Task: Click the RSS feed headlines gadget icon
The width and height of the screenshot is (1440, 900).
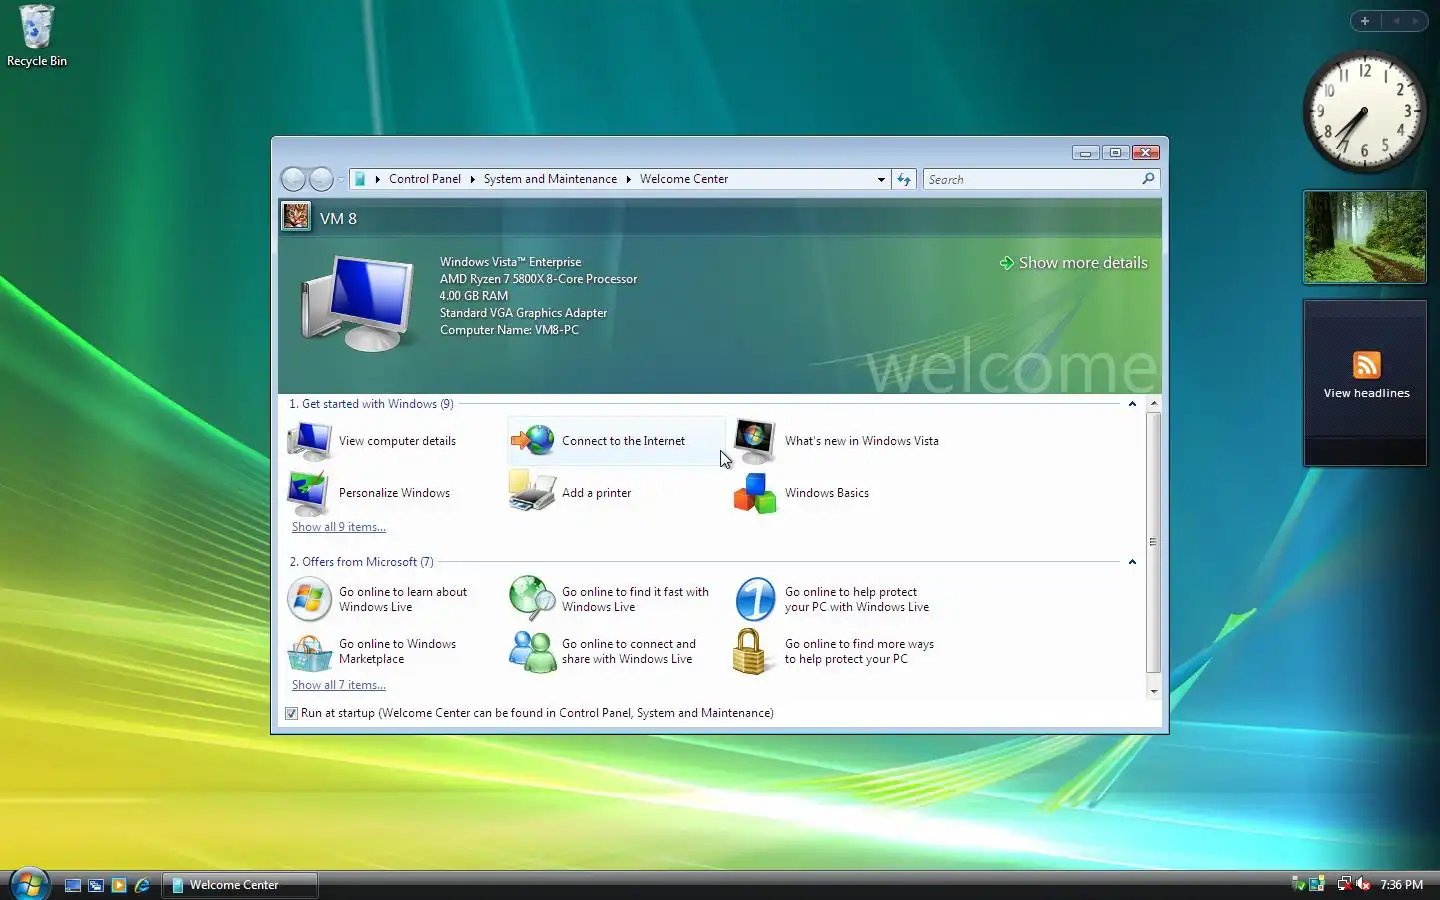Action: 1366,365
